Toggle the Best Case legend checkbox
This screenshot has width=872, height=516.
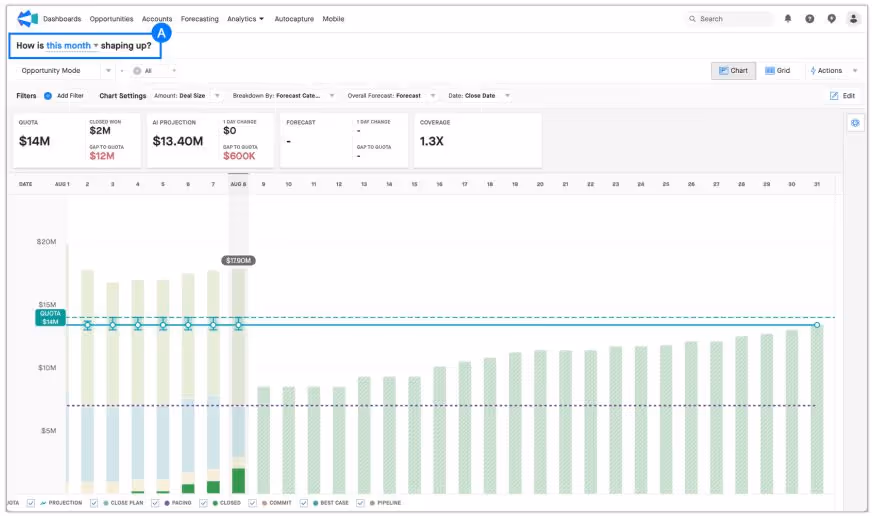point(304,503)
